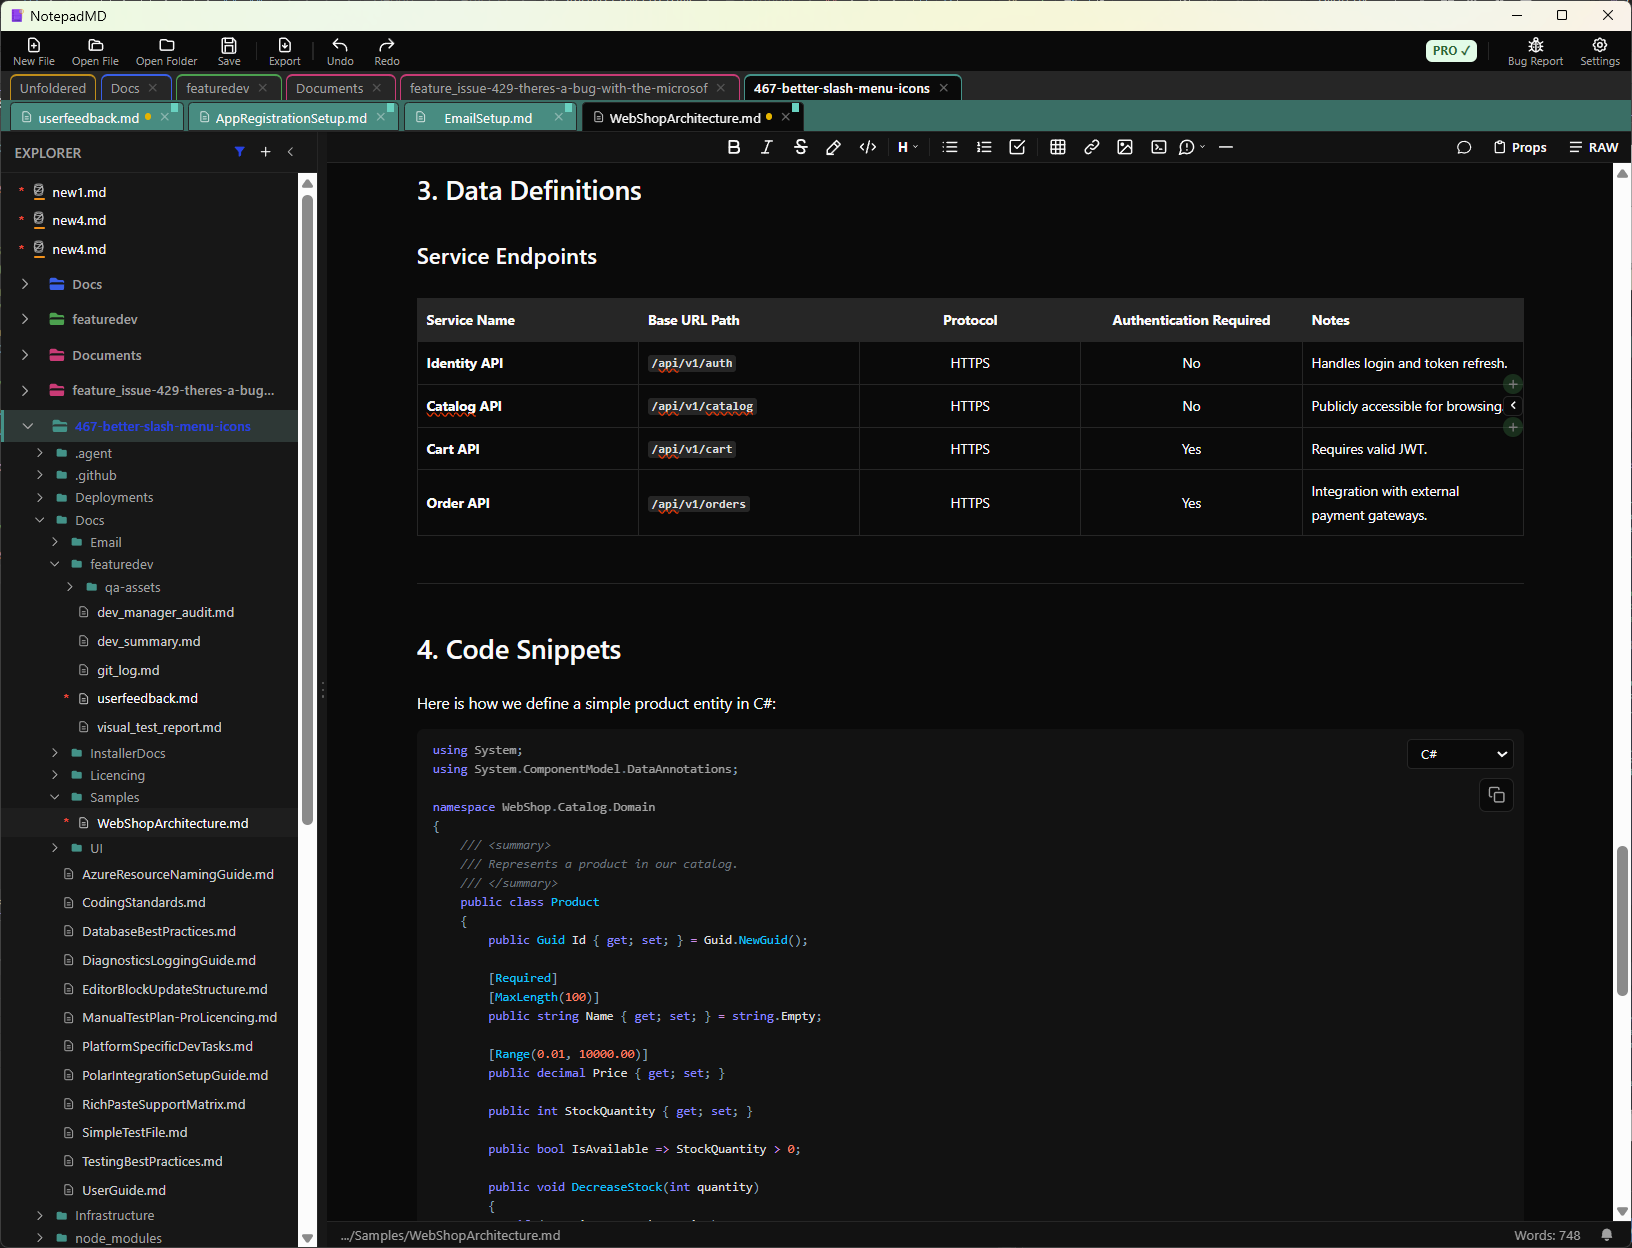Close the WebShopArchitecture.md tab
The height and width of the screenshot is (1248, 1632).
coord(786,117)
